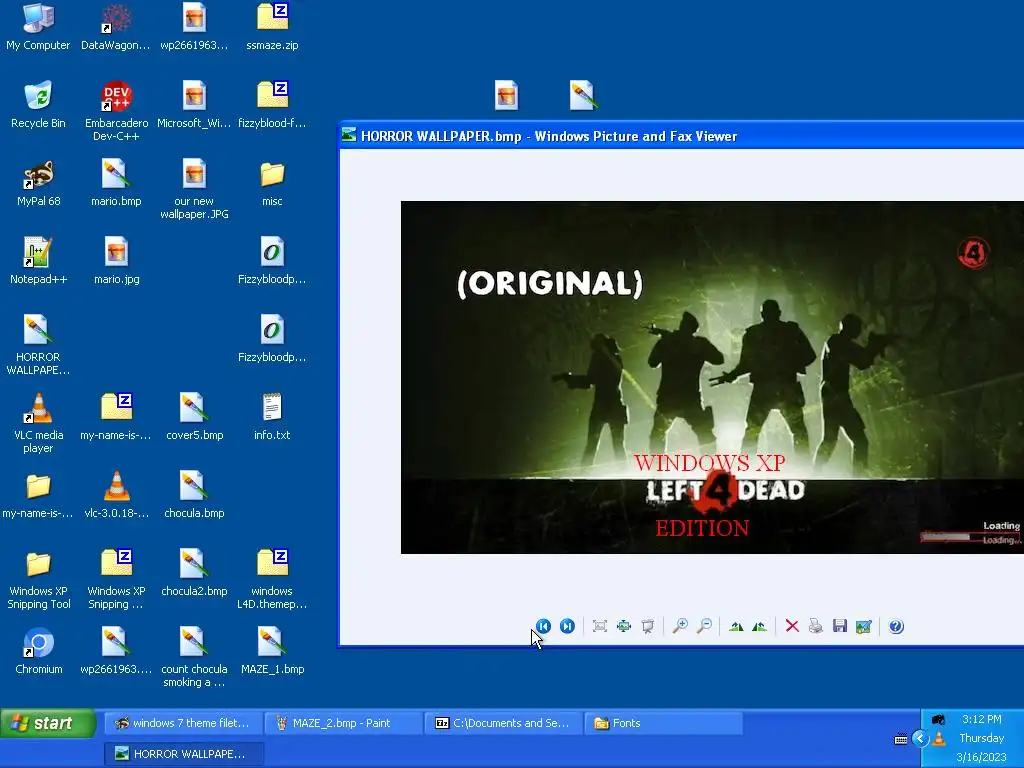Screen dimensions: 1024x768
Task: Zoom out of the picture
Action: pos(704,626)
